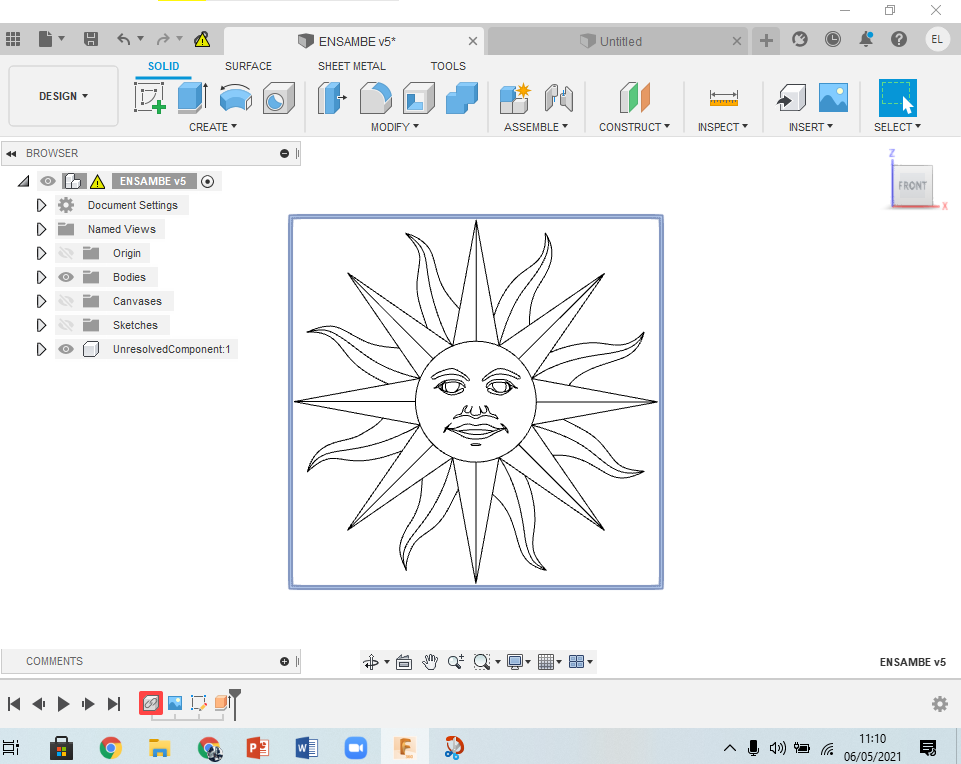Viewport: 961px width, 764px height.
Task: Switch to the SHEET METAL tab
Action: click(351, 66)
